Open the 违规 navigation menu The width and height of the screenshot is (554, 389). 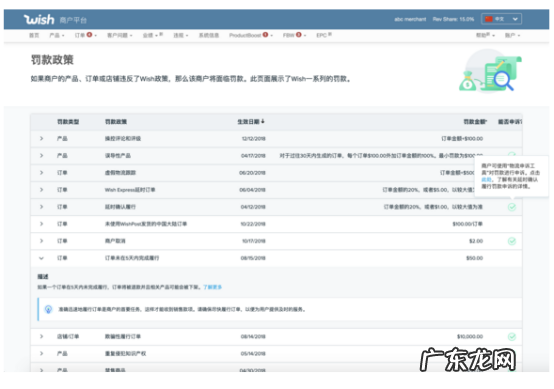tap(181, 35)
